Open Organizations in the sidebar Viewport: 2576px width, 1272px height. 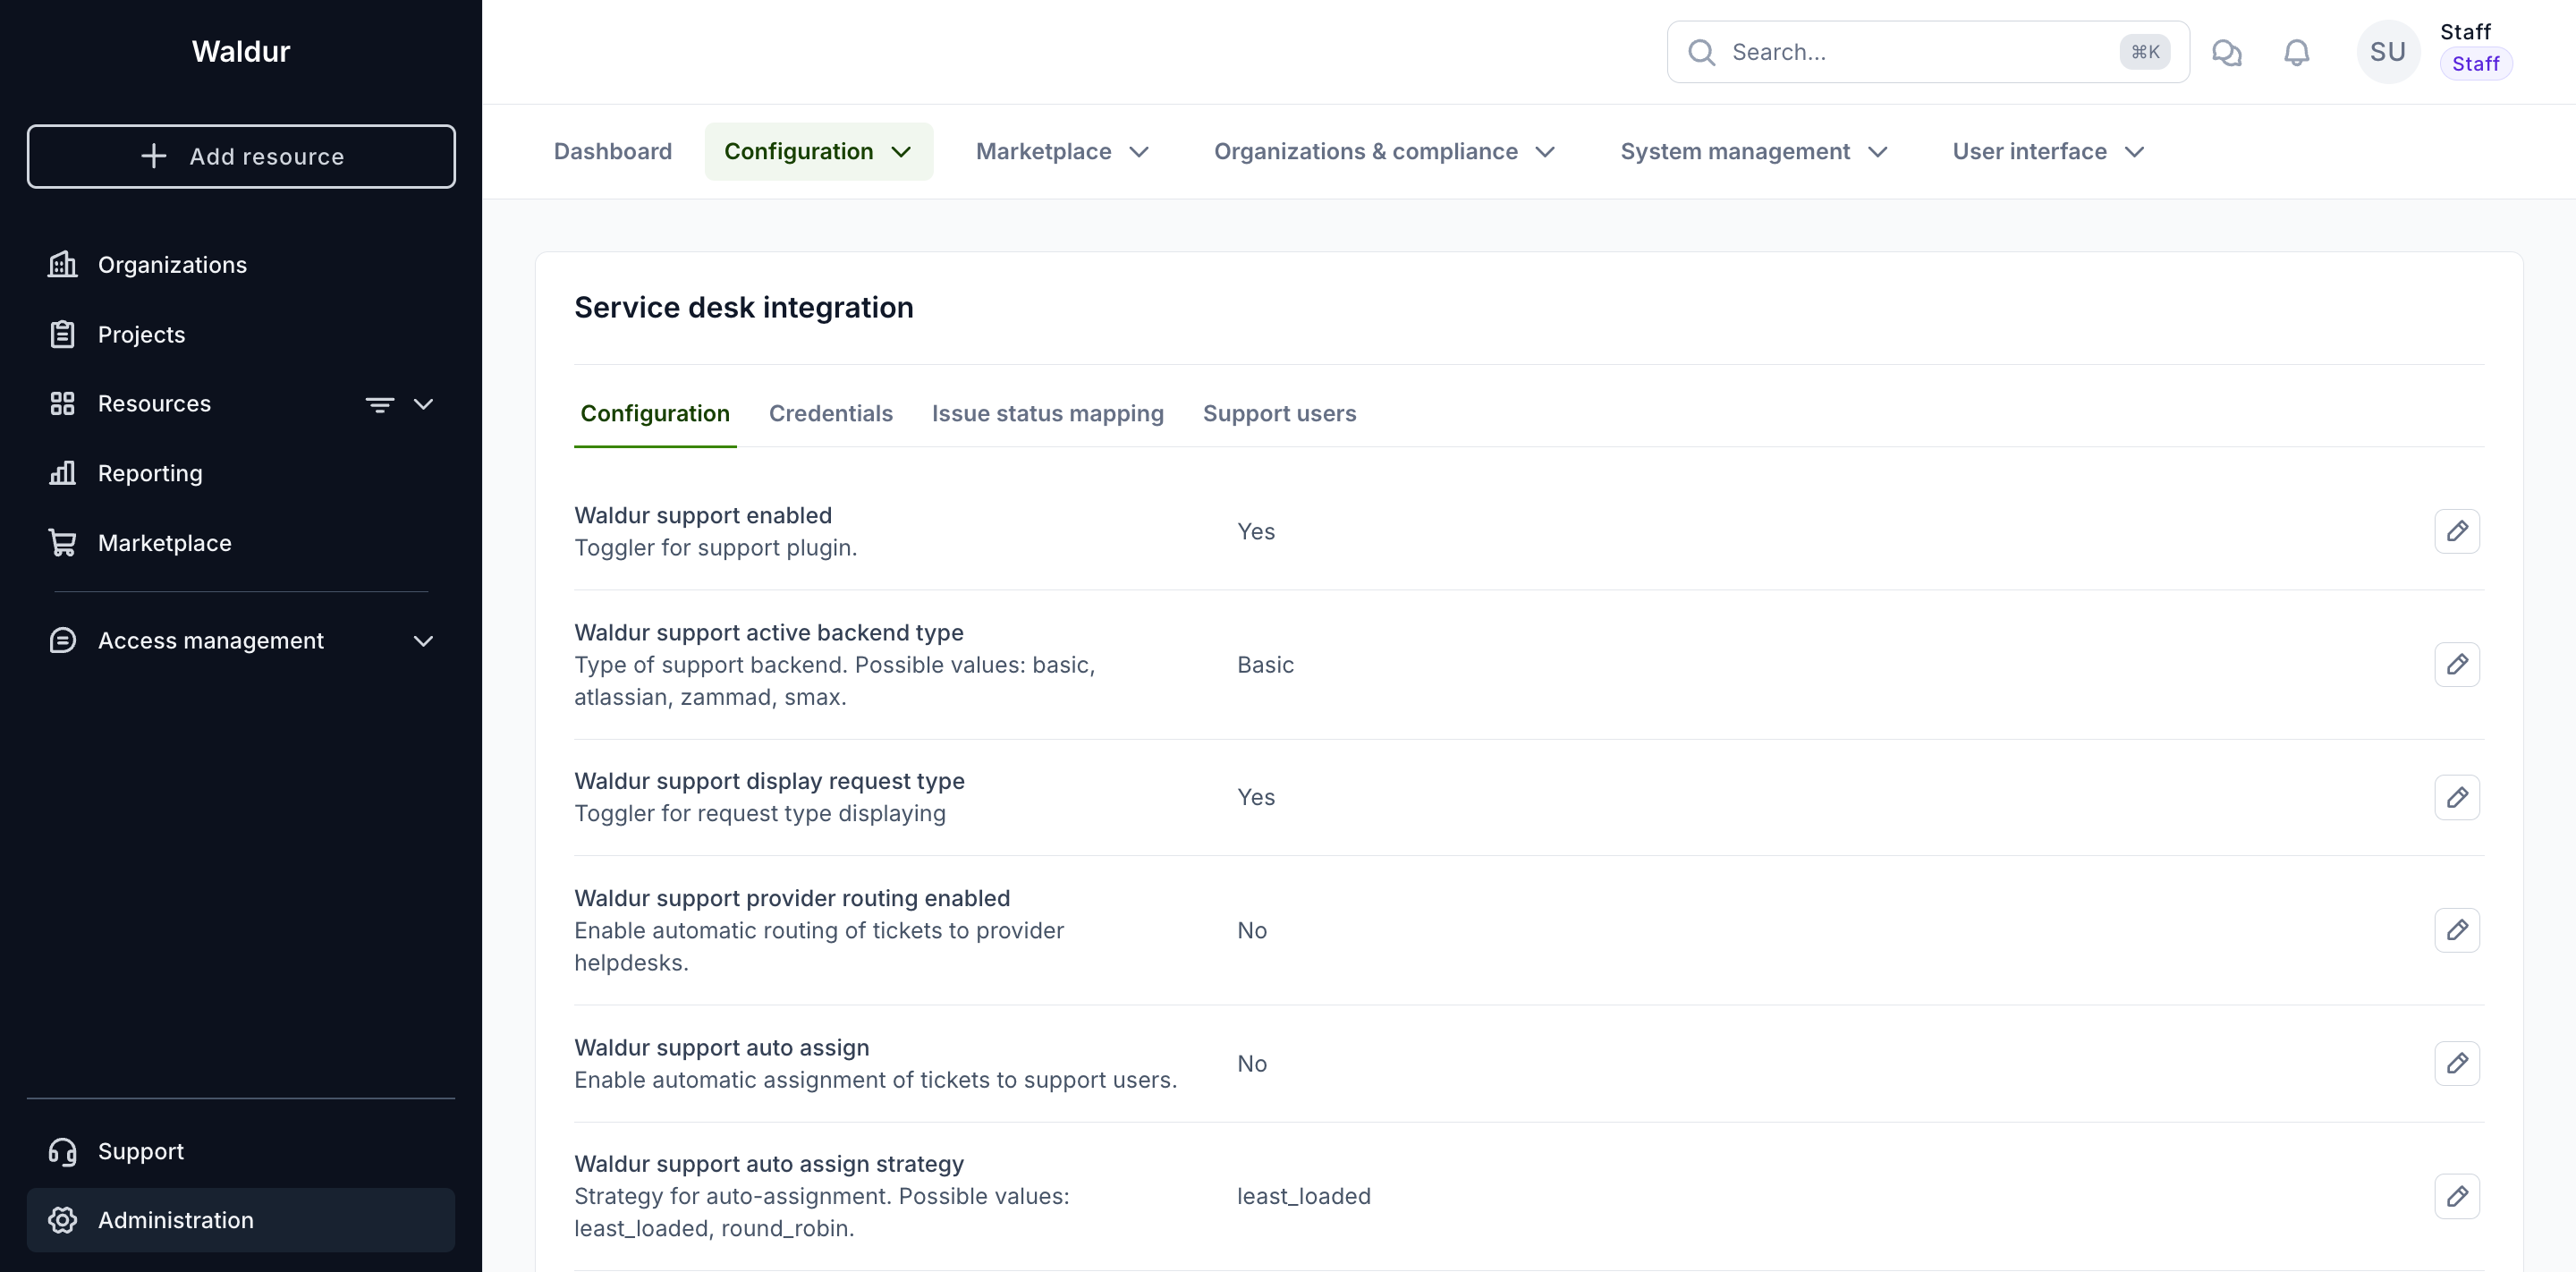[x=241, y=264]
